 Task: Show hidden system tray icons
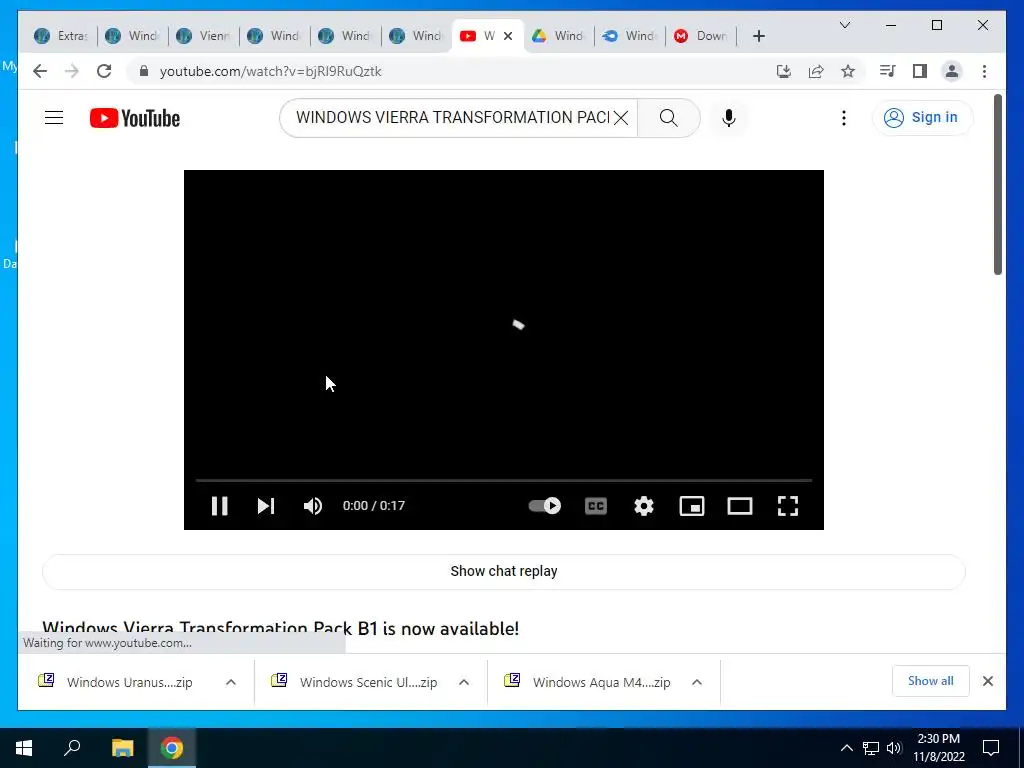click(846, 748)
